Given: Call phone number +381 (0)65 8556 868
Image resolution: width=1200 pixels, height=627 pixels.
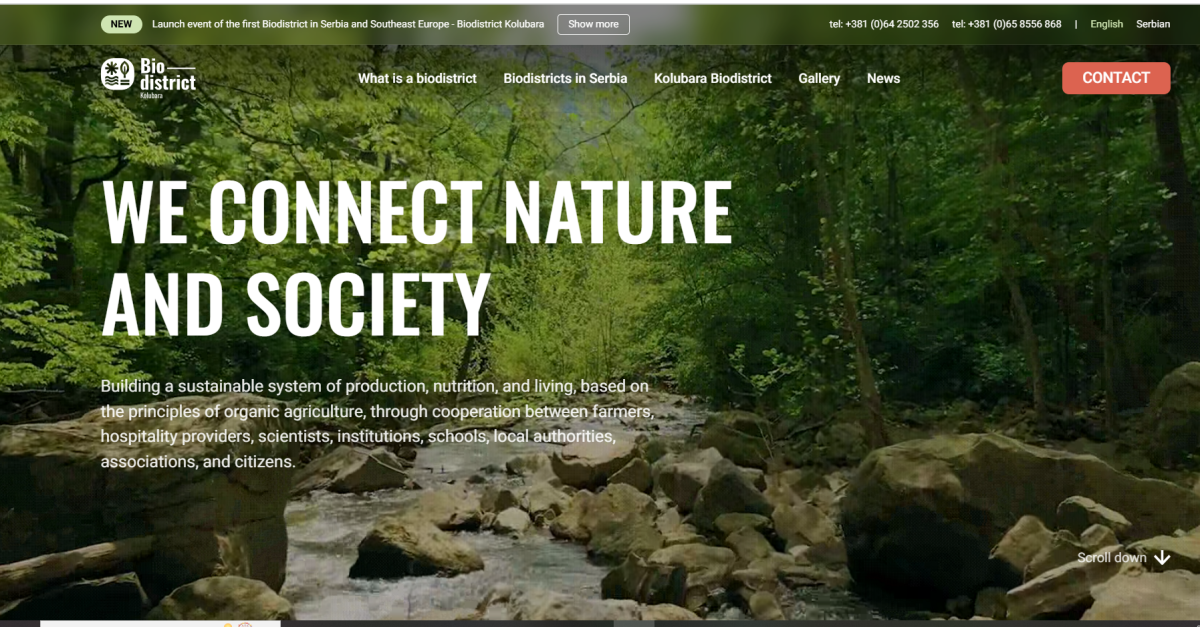Looking at the screenshot, I should [1006, 24].
